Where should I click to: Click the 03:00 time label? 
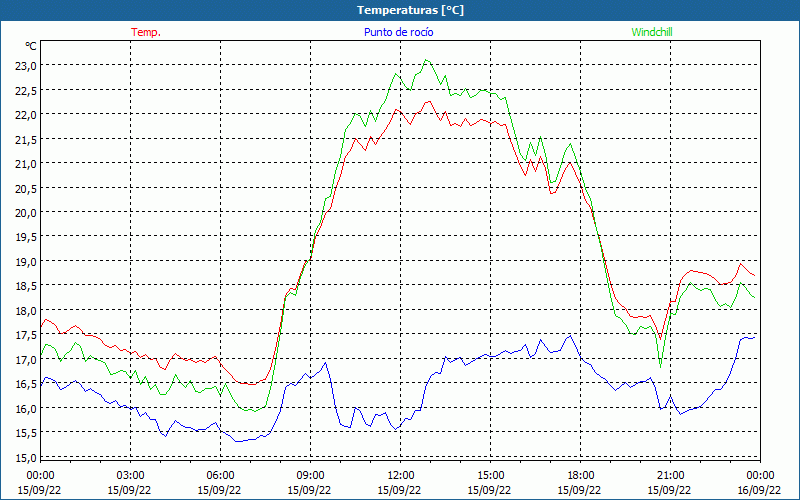[x=130, y=476]
